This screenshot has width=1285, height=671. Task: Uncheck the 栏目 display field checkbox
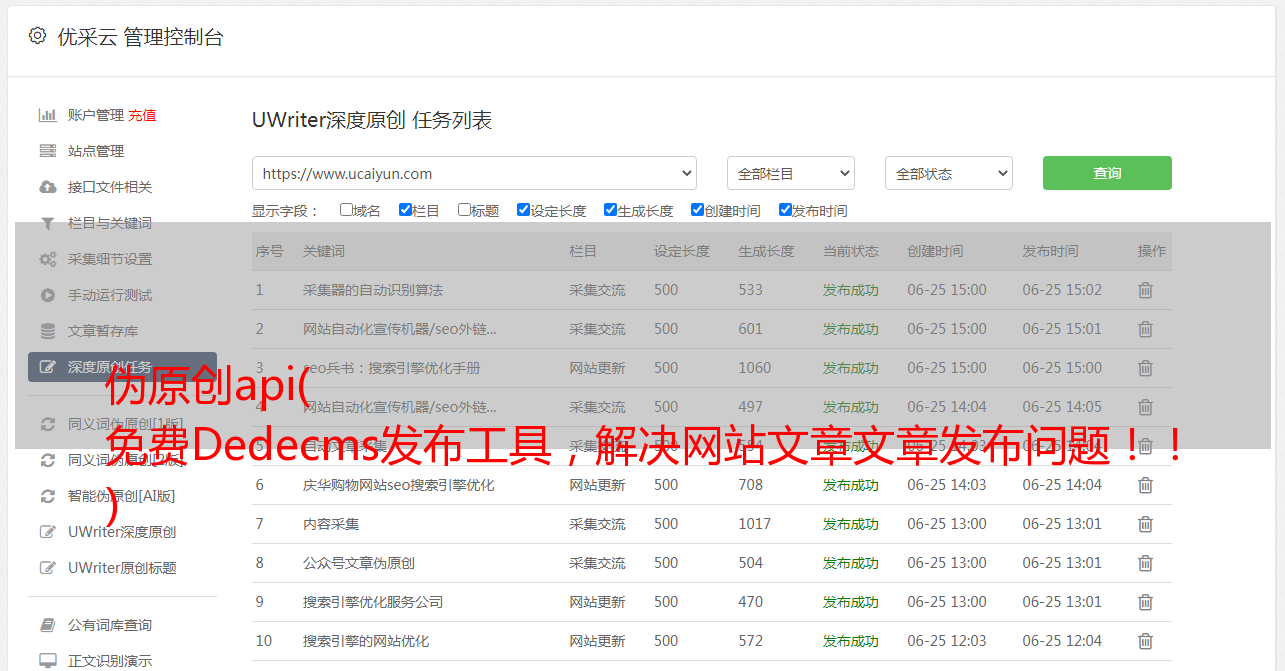pyautogui.click(x=405, y=210)
